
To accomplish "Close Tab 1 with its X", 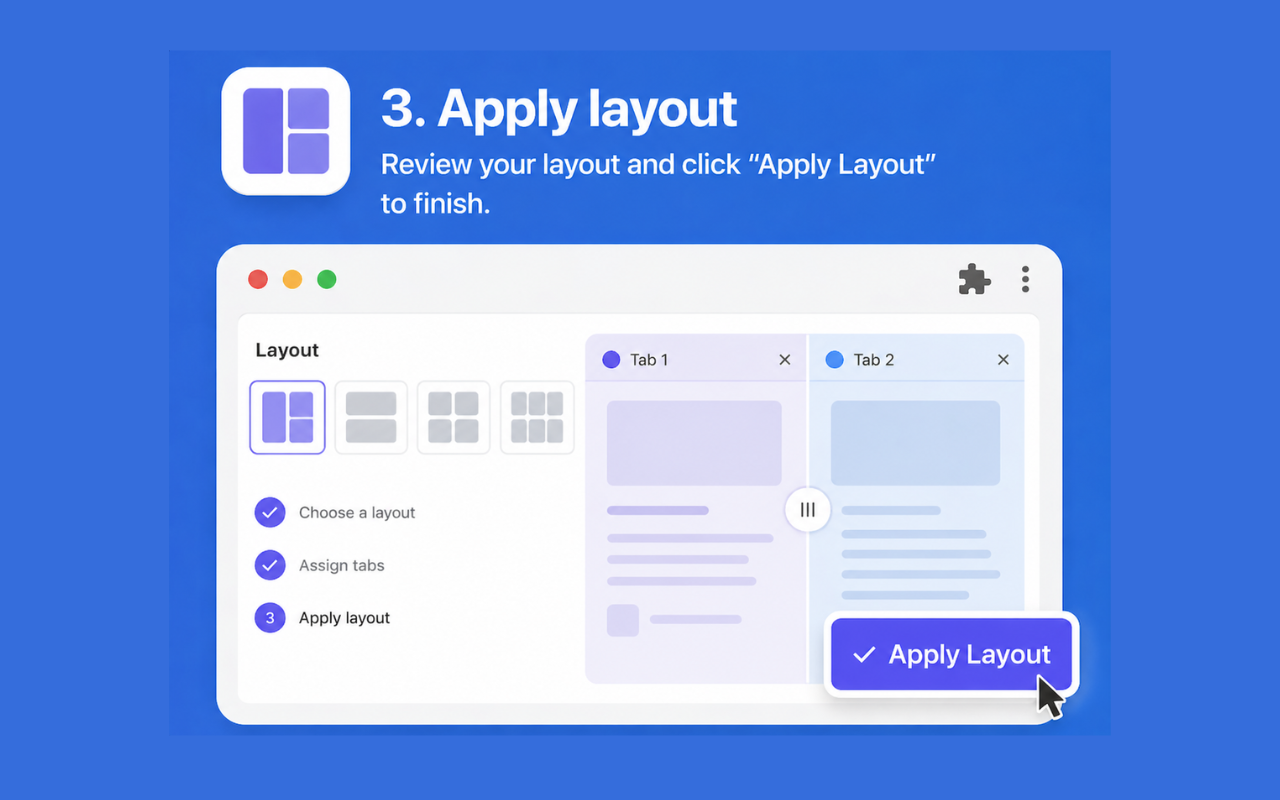I will point(785,360).
